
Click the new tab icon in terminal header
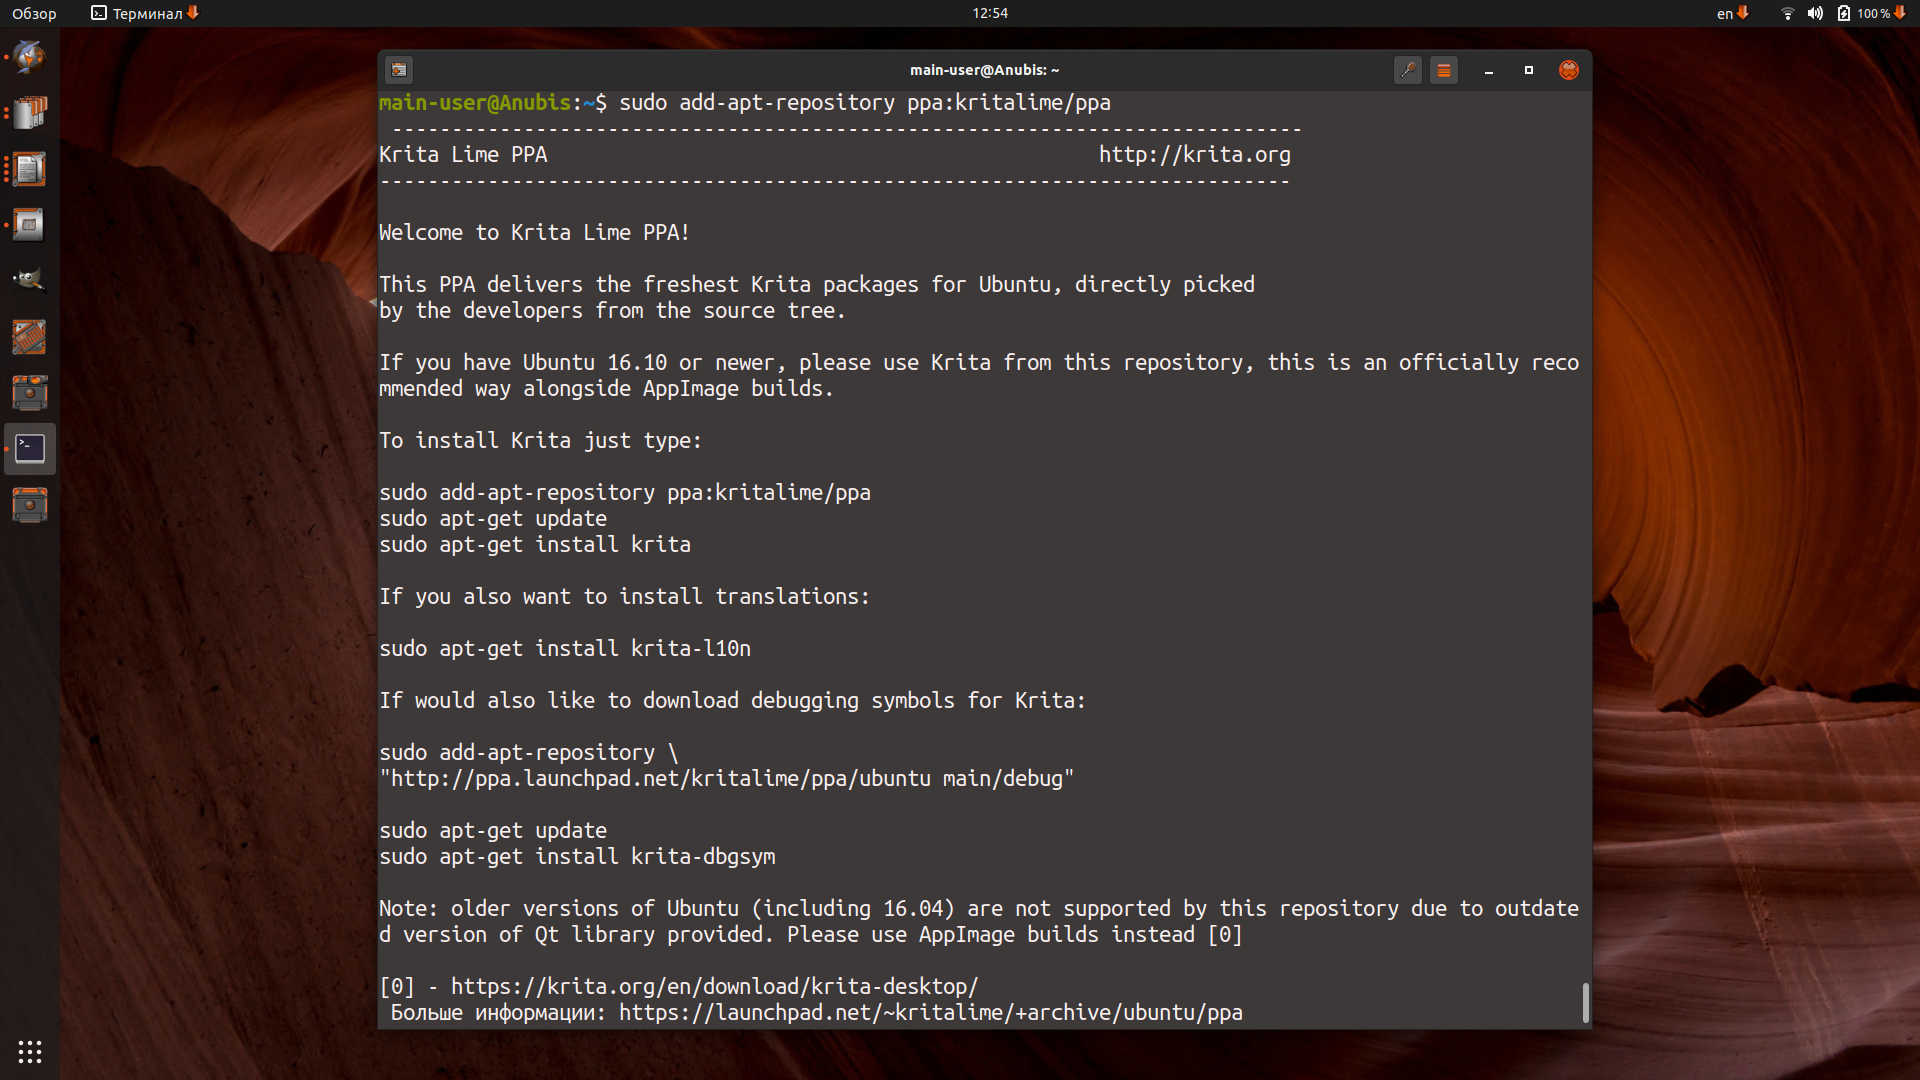(x=399, y=70)
